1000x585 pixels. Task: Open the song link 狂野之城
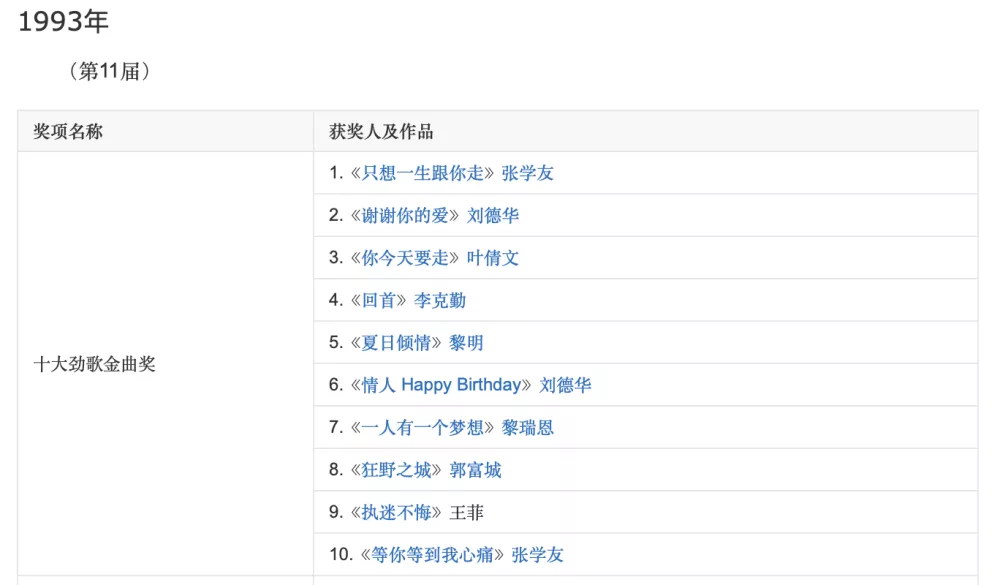[397, 470]
